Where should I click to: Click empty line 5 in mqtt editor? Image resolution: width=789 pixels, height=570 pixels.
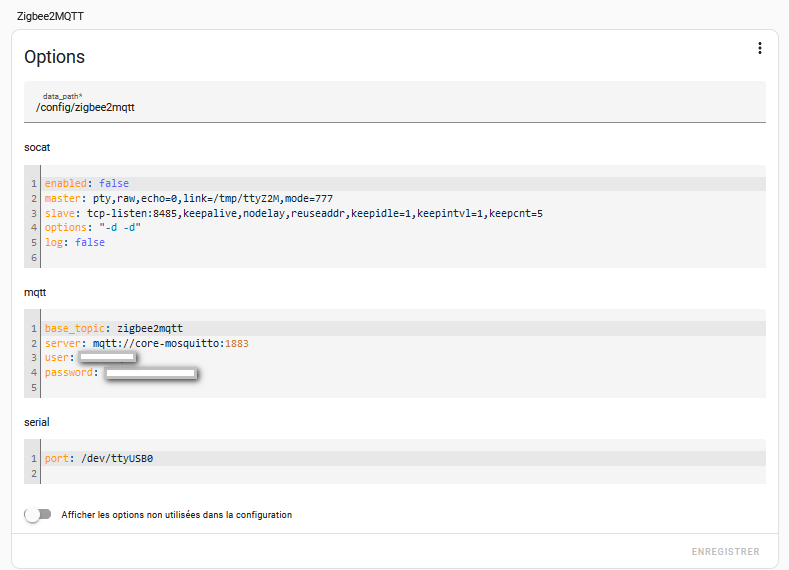pos(403,387)
